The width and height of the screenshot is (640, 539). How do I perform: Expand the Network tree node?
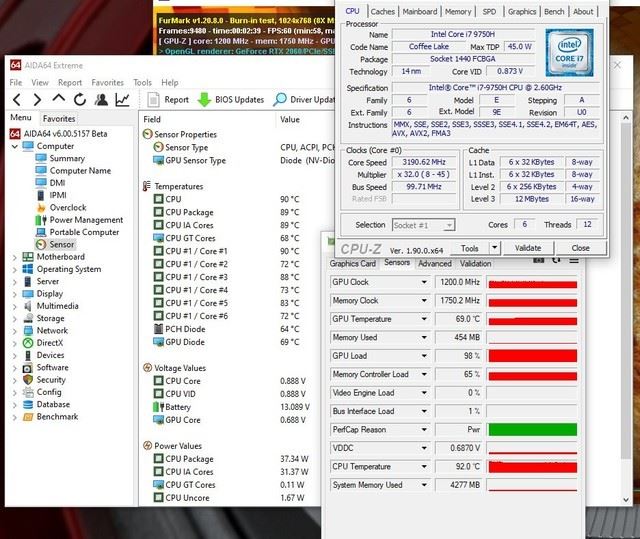click(x=15, y=331)
